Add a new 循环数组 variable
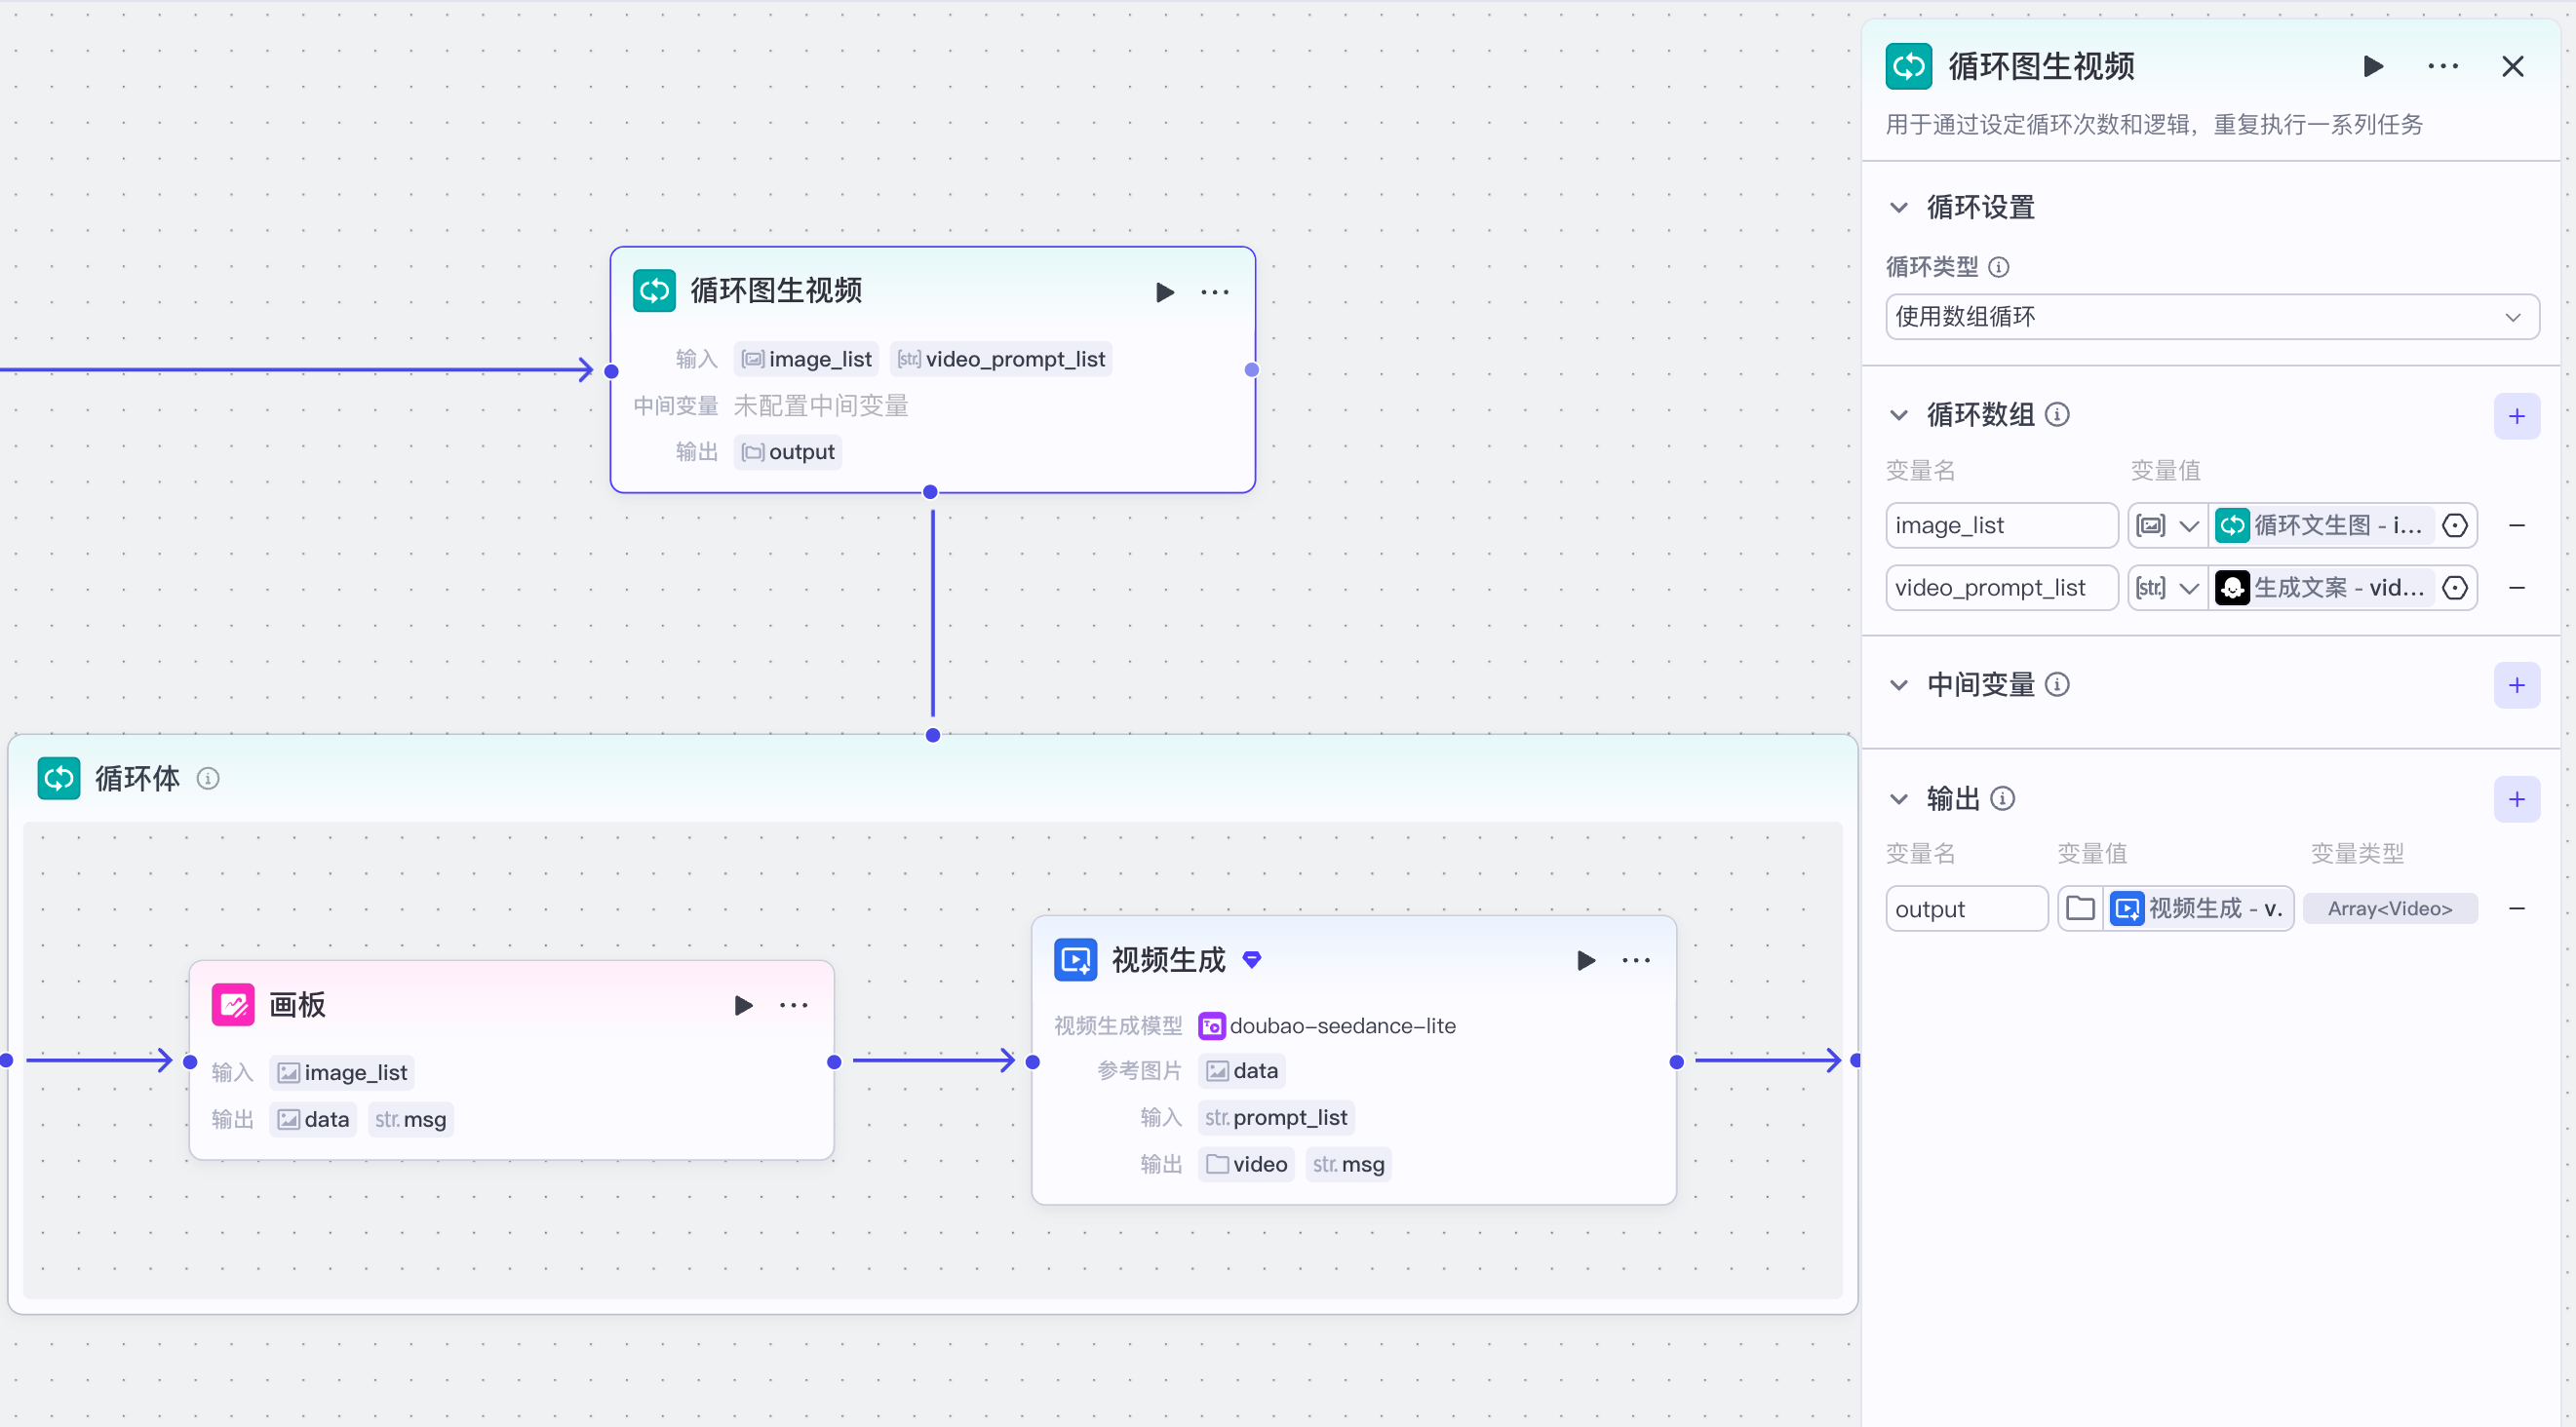The width and height of the screenshot is (2576, 1427). [2516, 416]
